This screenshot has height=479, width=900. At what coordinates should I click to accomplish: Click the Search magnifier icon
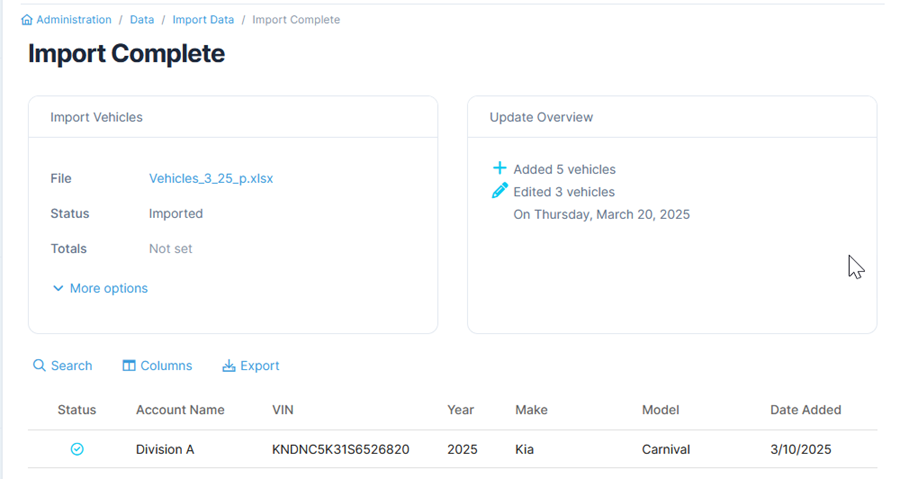pos(39,365)
